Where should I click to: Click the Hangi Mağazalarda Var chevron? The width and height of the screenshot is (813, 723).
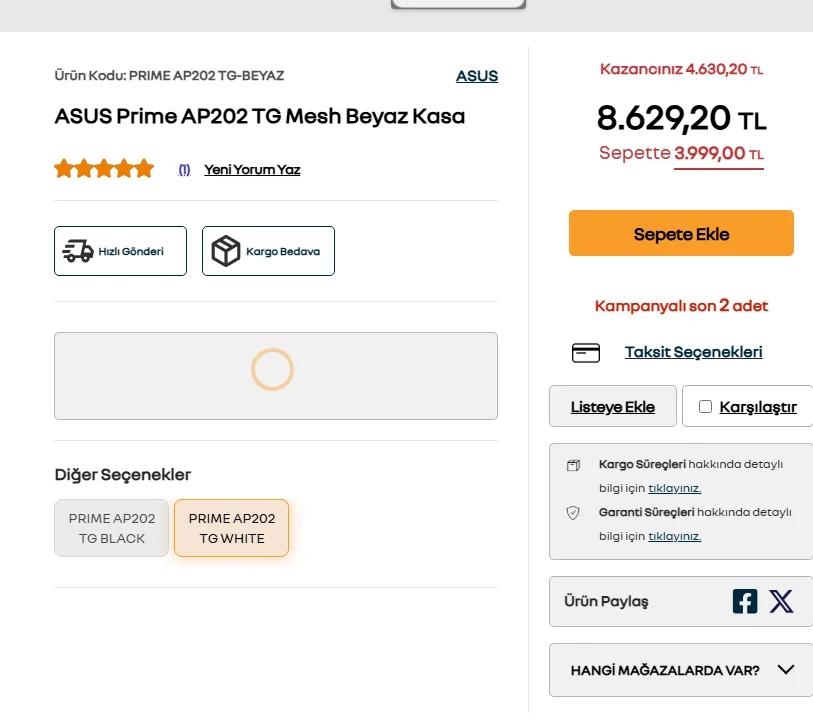click(786, 670)
